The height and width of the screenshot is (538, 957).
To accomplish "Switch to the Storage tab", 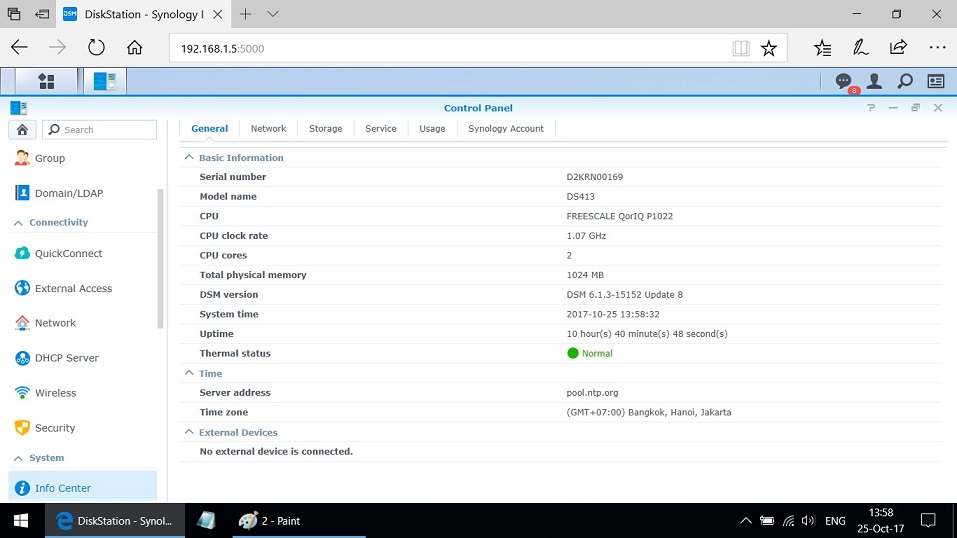I will coord(325,128).
